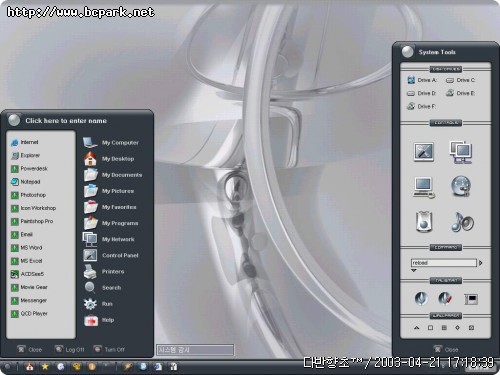Open the icon left of the sound control
The image size is (500, 375).
pos(424,221)
